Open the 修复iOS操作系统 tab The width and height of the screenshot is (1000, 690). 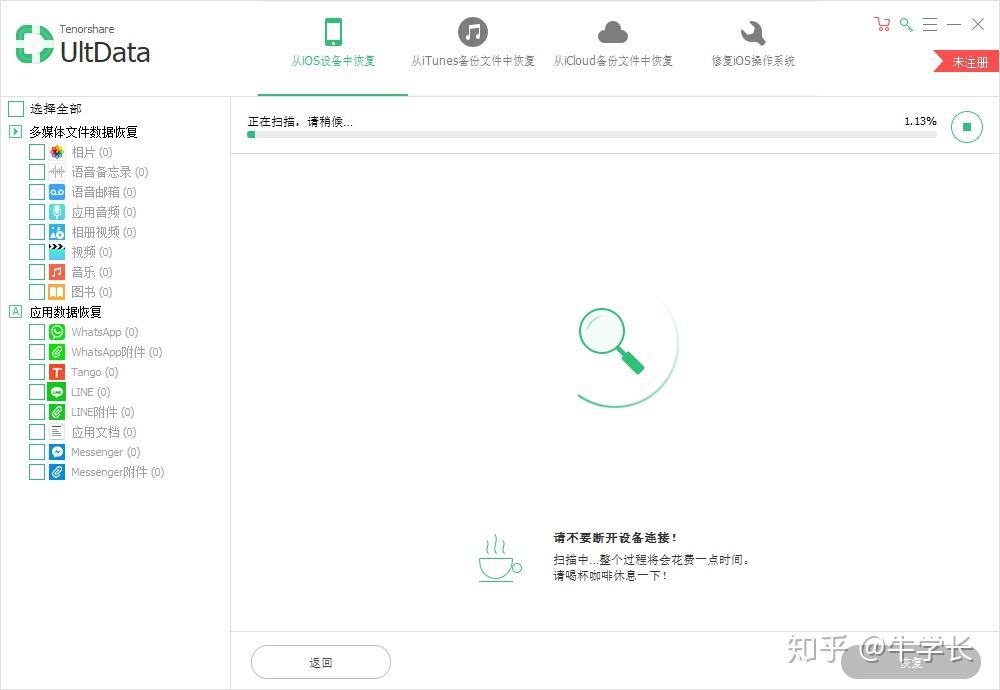pyautogui.click(x=753, y=45)
